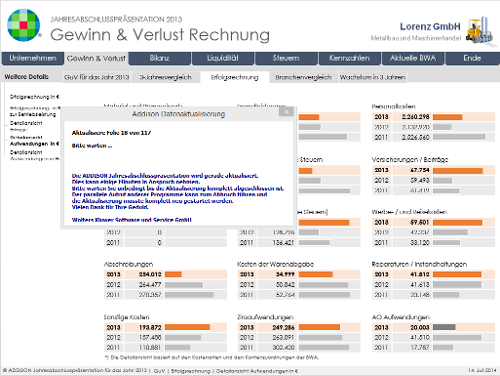Click the forklift image beside Lorenz GmbH
The image size is (500, 376).
click(x=481, y=31)
